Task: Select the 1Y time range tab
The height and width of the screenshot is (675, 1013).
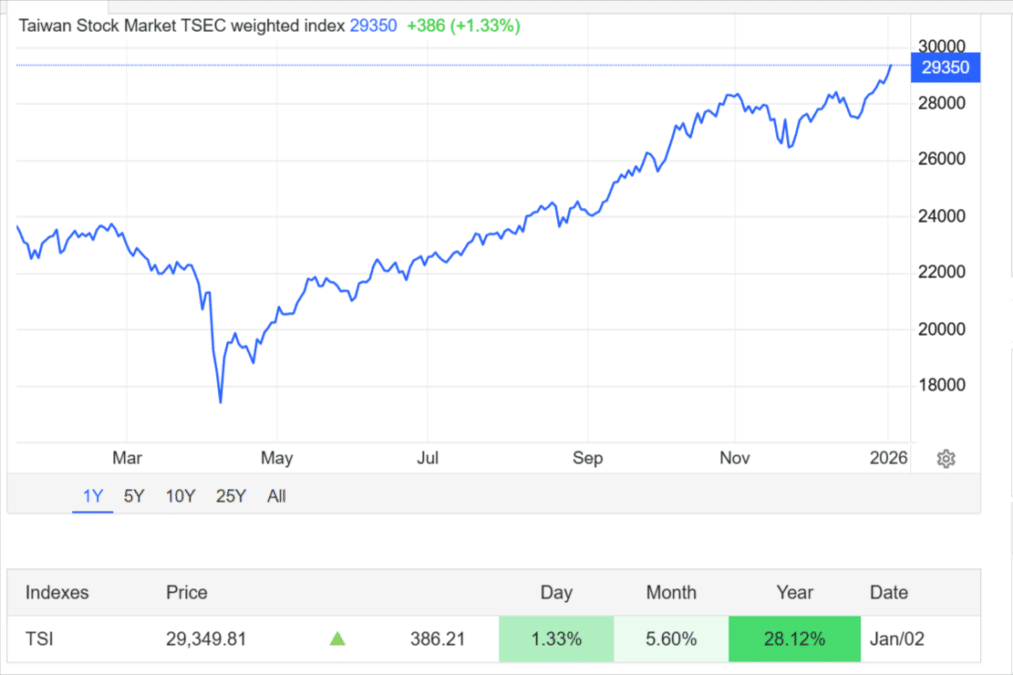Action: 92,496
